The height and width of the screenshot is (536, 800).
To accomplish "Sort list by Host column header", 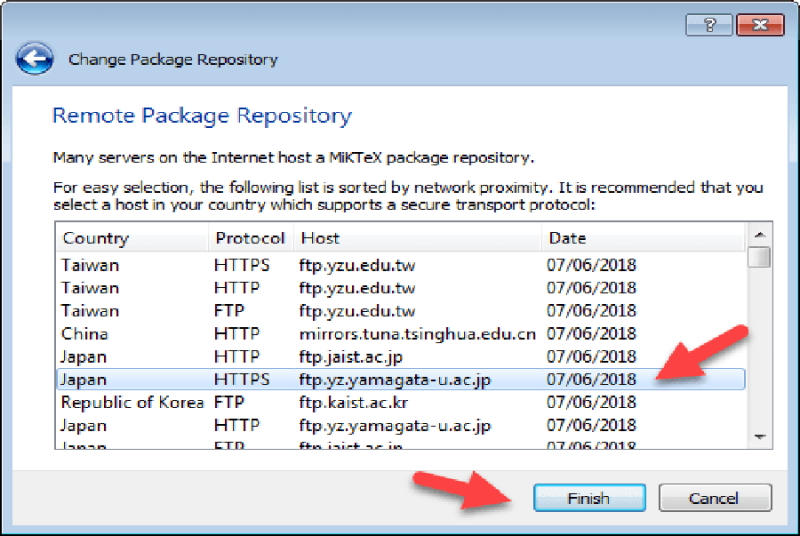I will [417, 238].
